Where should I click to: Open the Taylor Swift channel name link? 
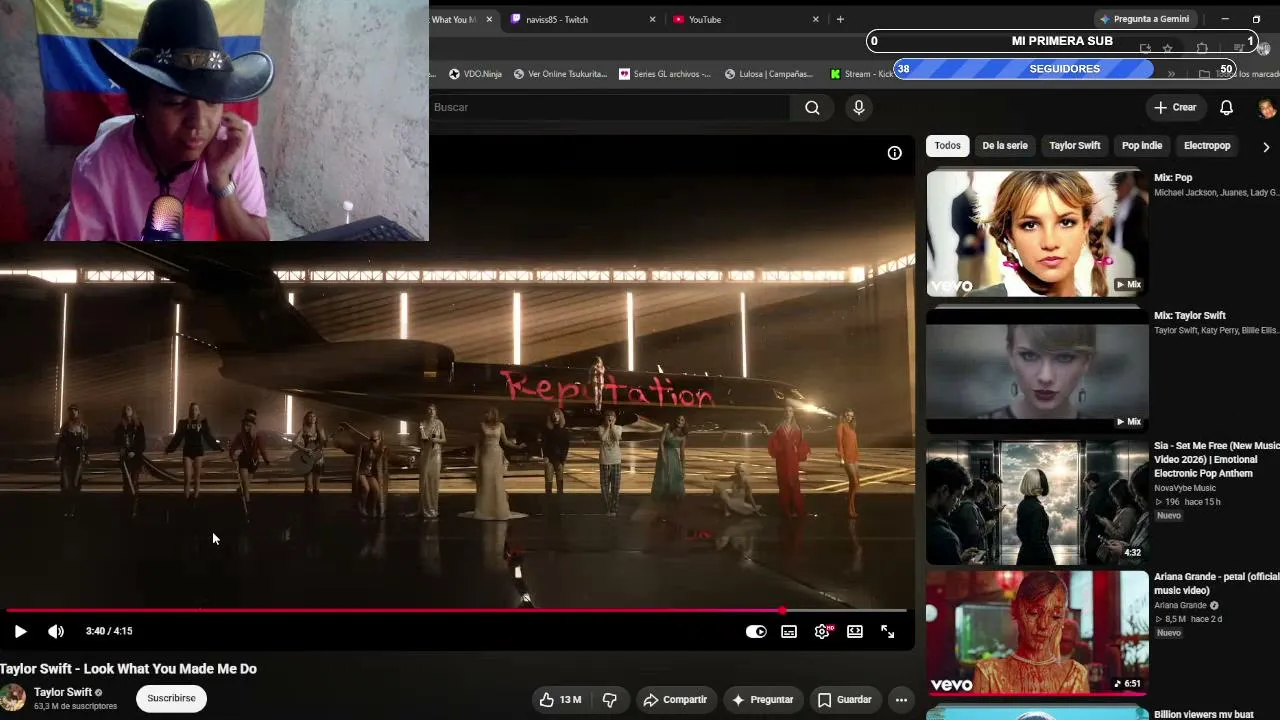63,692
